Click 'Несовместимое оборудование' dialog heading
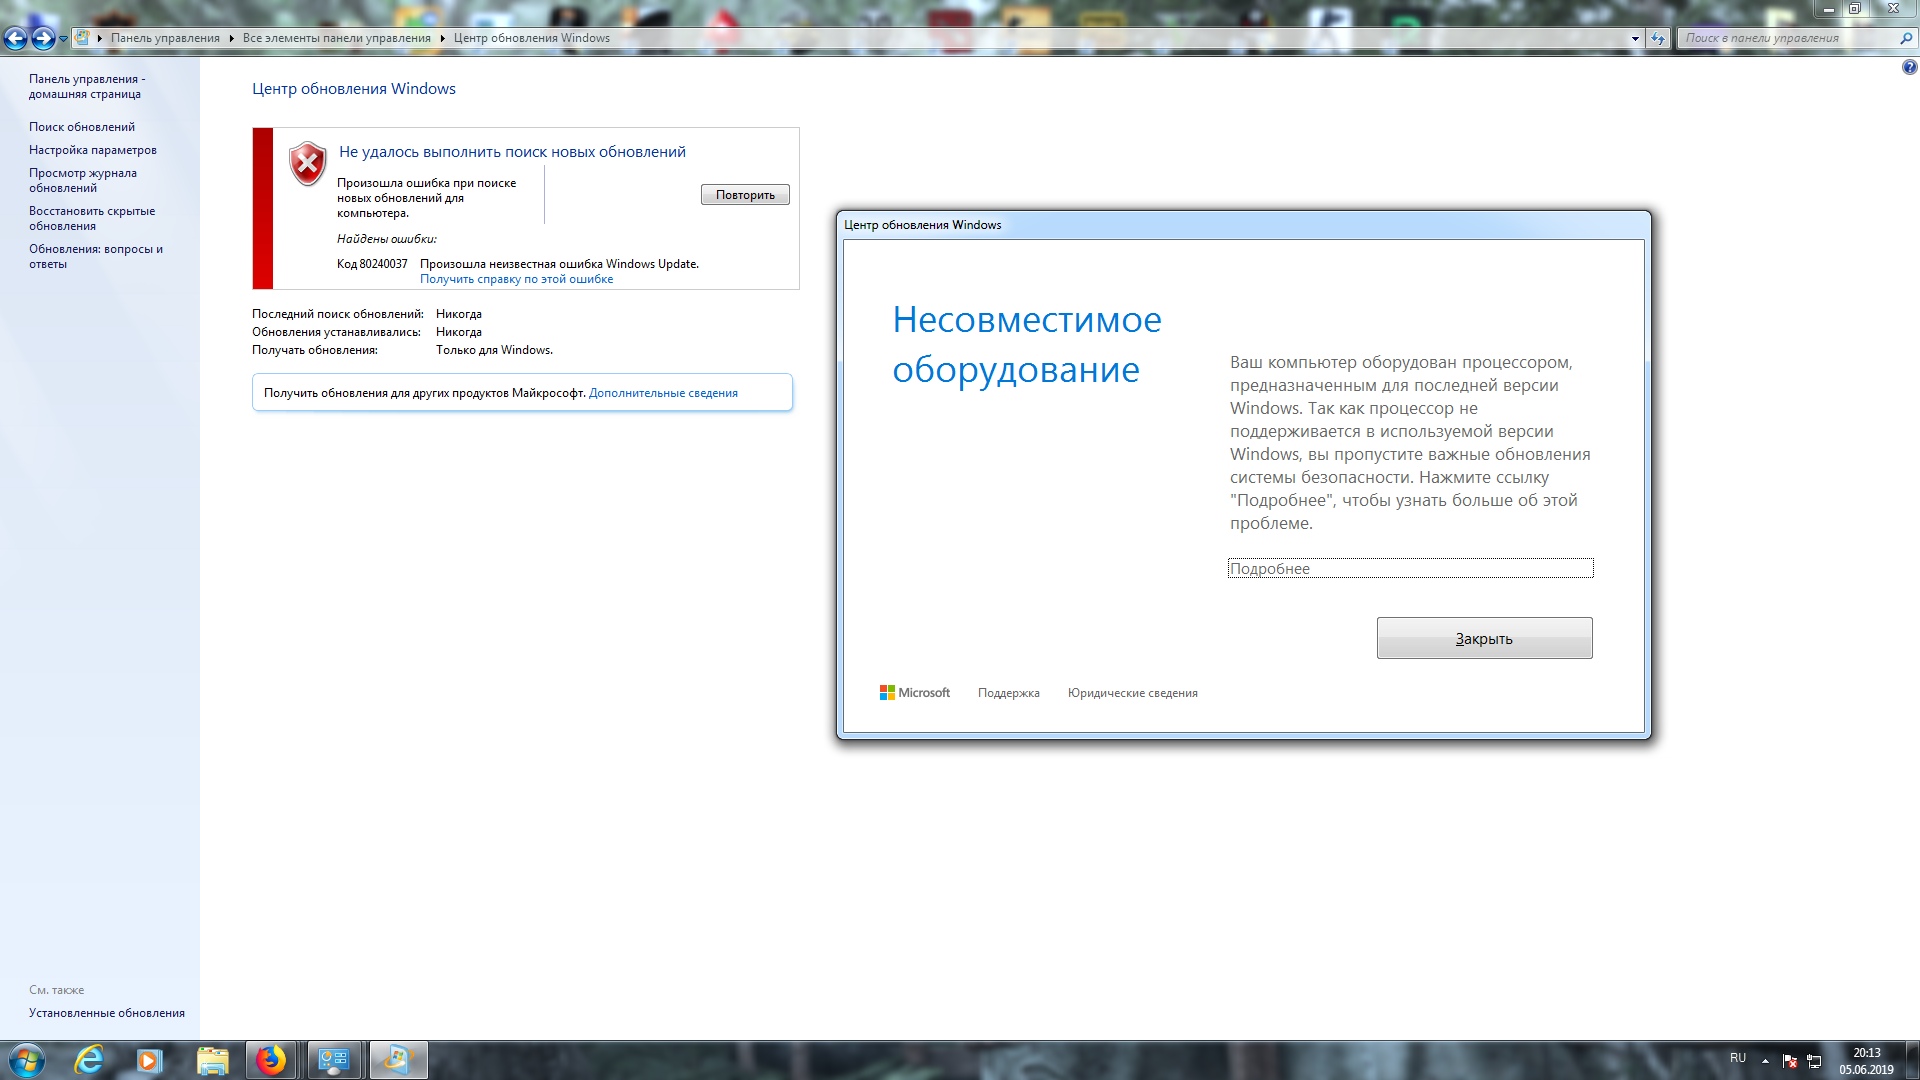The height and width of the screenshot is (1080, 1920). [x=1027, y=344]
